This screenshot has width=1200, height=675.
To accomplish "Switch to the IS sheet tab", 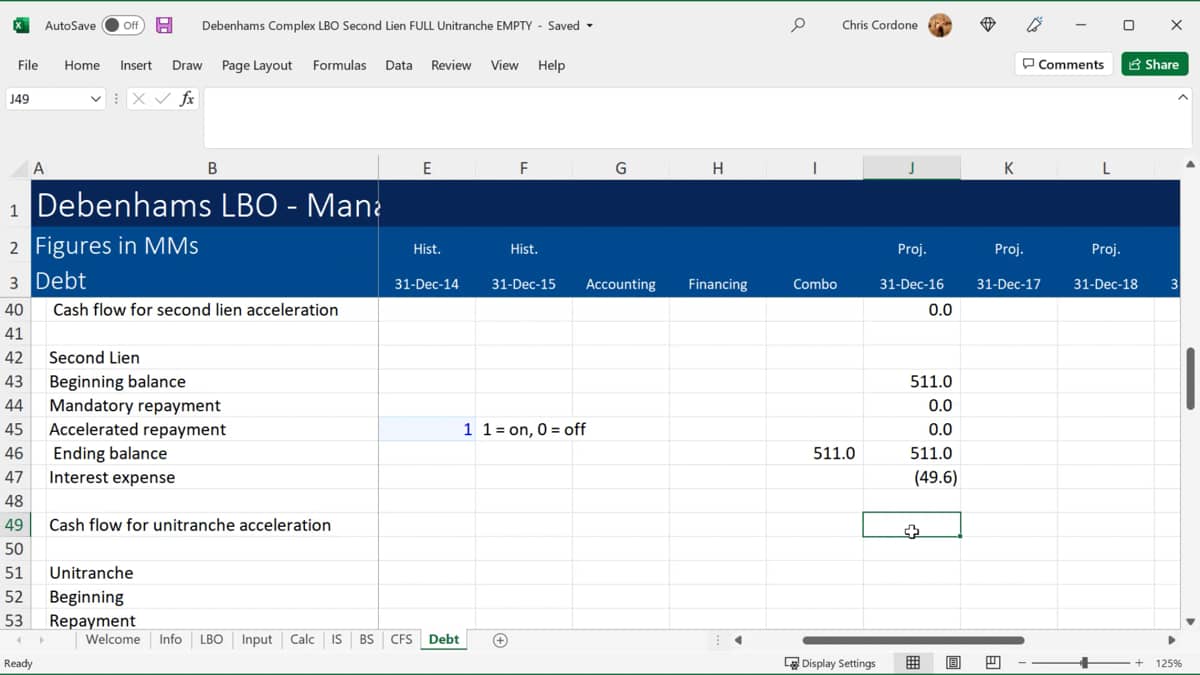I will tap(337, 639).
